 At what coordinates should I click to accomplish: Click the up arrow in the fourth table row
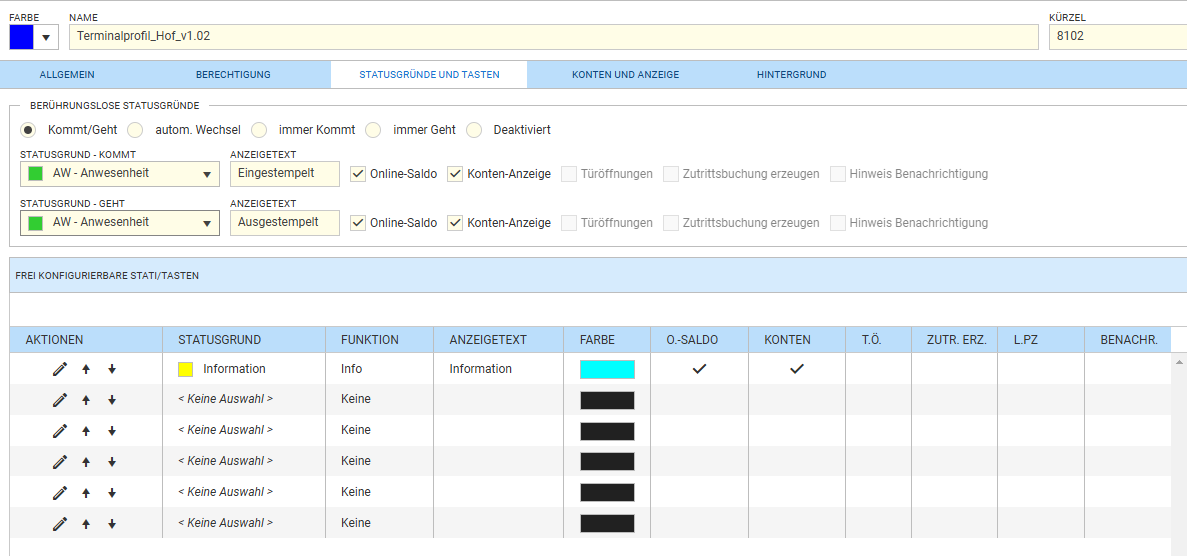[x=86, y=461]
